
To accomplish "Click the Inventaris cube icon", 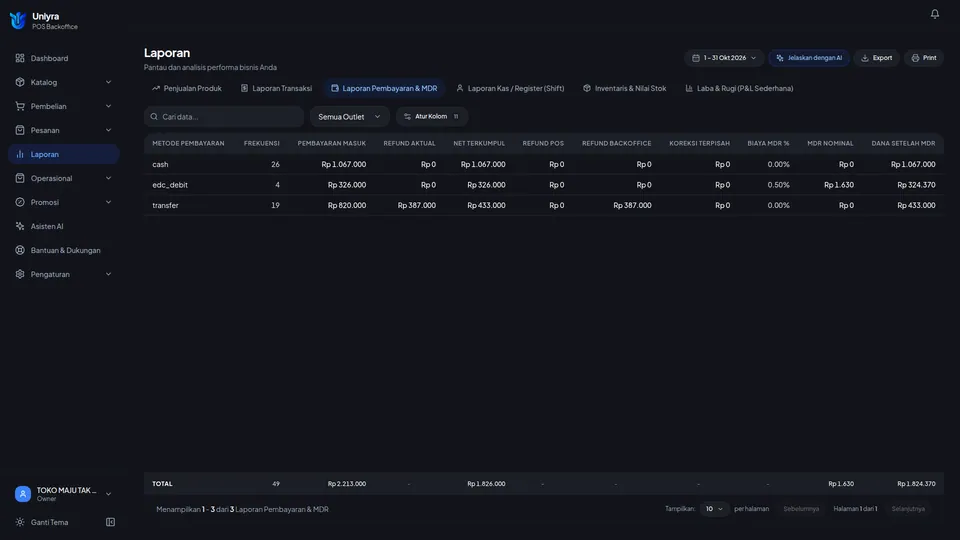I will pyautogui.click(x=587, y=88).
